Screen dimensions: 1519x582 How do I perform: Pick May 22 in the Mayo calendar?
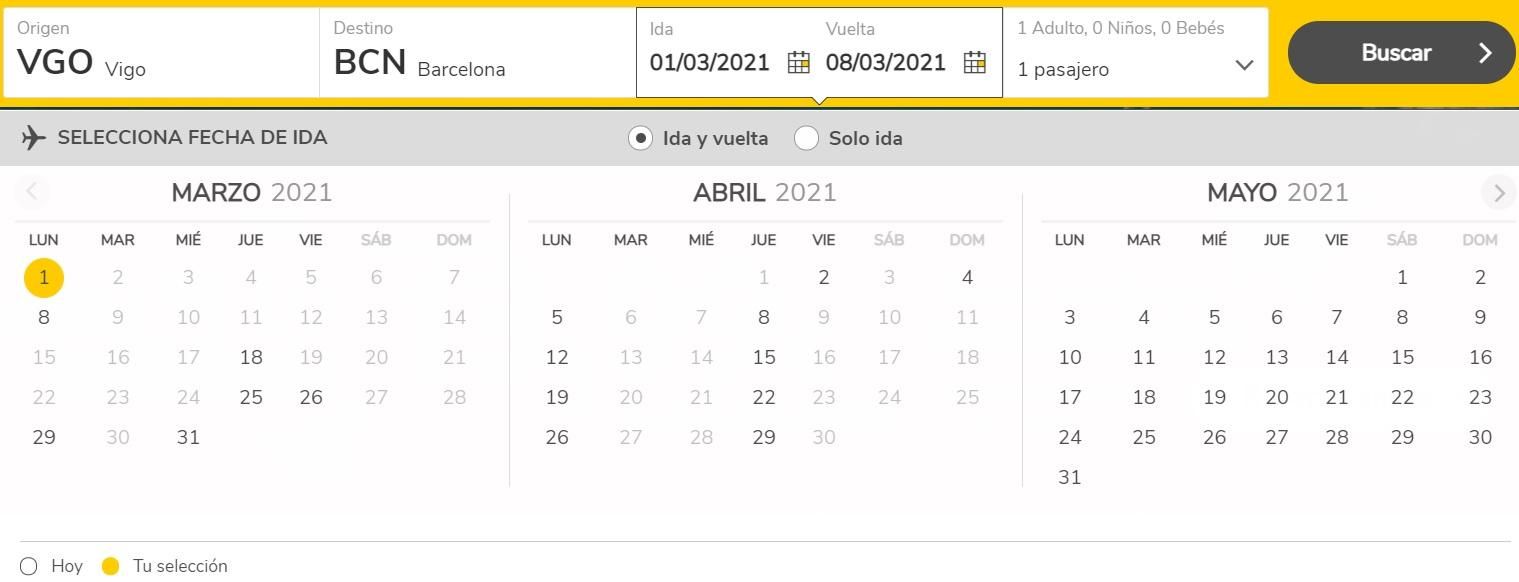1403,397
